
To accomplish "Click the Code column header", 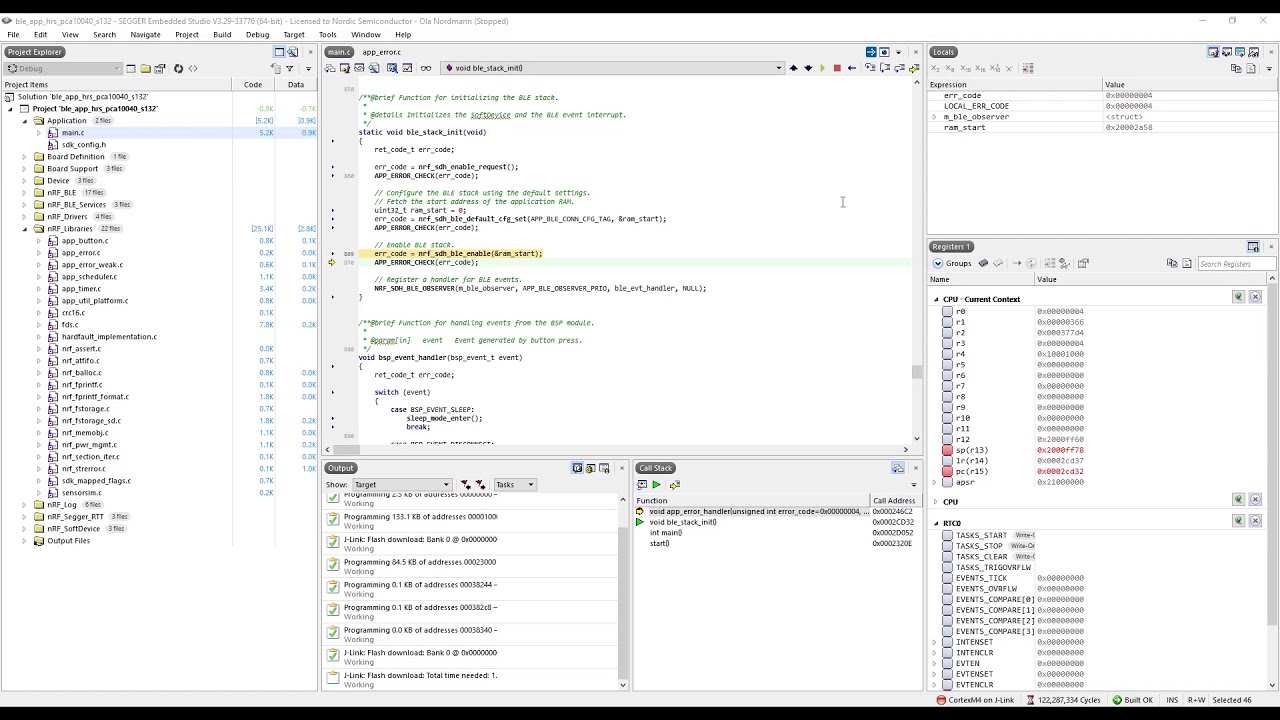I will click(x=253, y=84).
